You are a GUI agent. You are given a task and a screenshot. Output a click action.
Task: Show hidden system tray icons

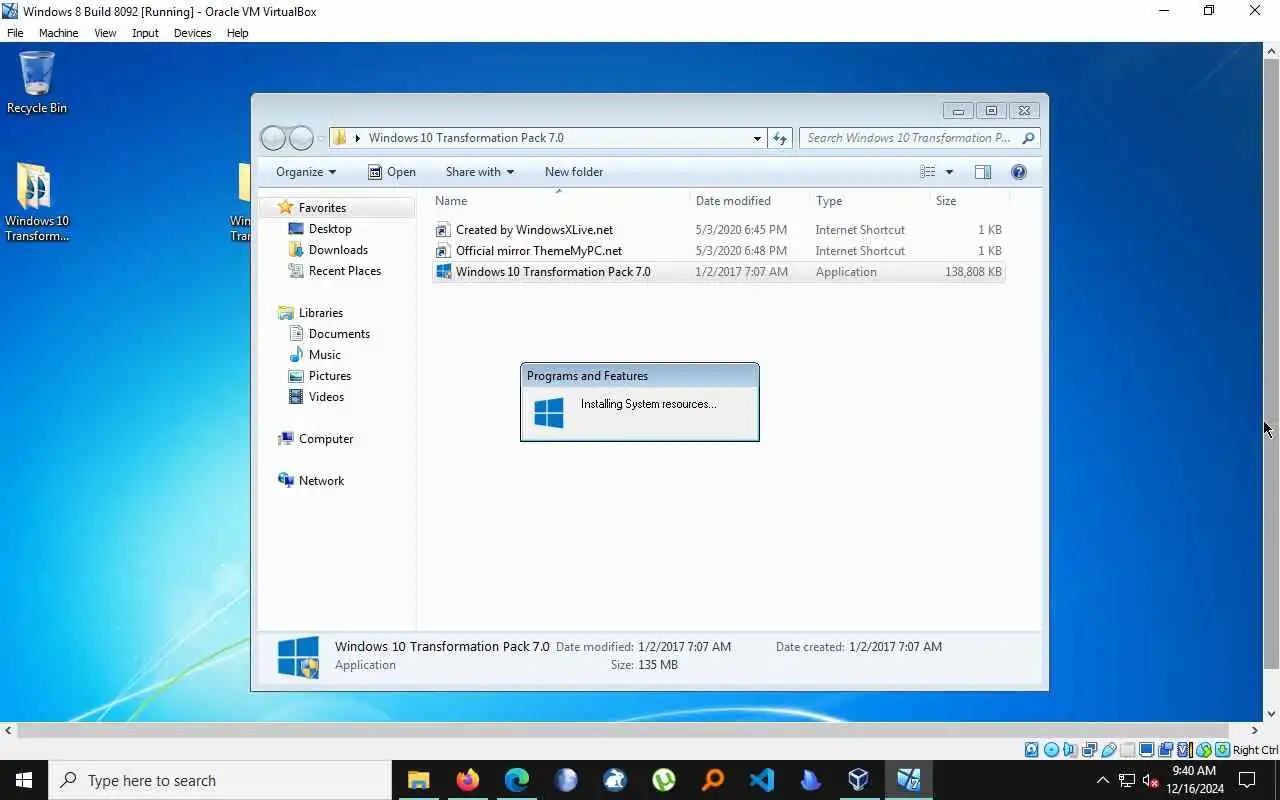(x=1103, y=780)
